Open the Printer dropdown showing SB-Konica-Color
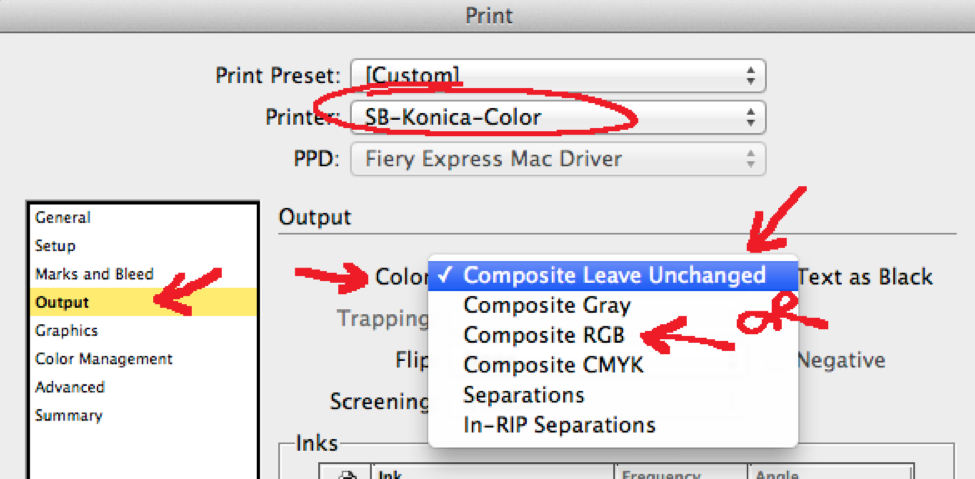The image size is (975, 479). pyautogui.click(x=558, y=117)
